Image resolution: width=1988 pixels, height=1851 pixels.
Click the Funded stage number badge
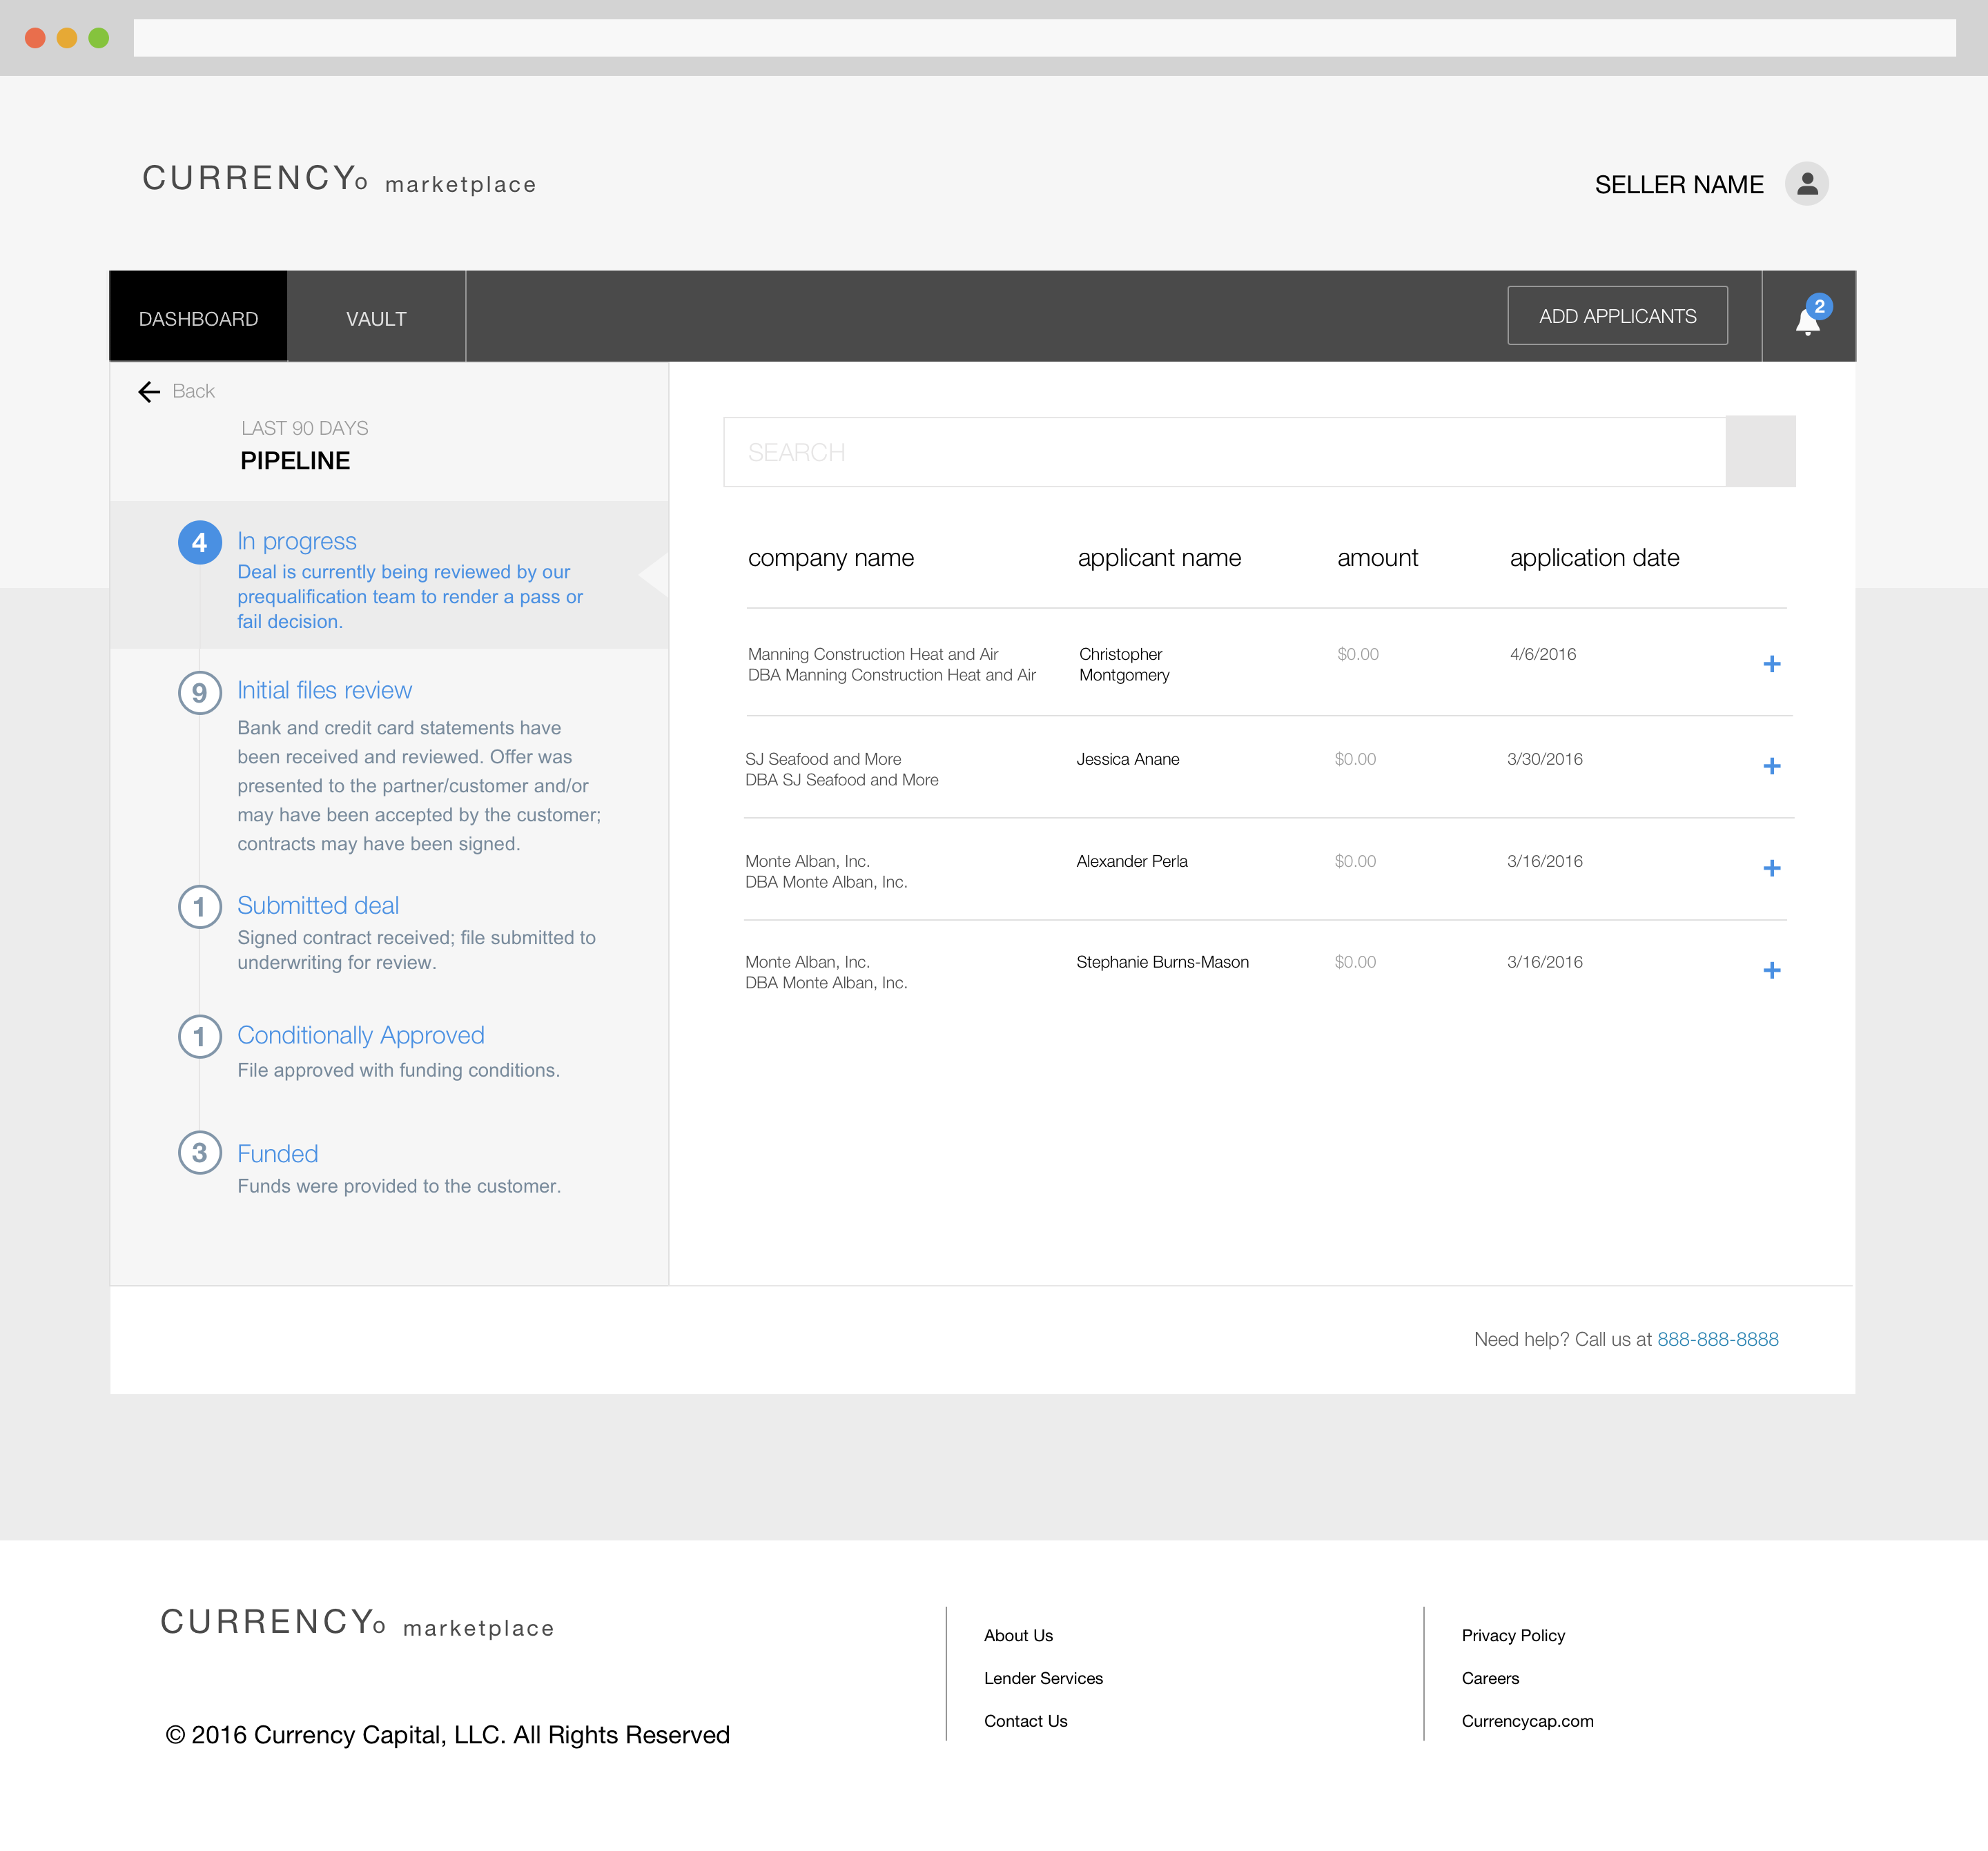click(200, 1153)
